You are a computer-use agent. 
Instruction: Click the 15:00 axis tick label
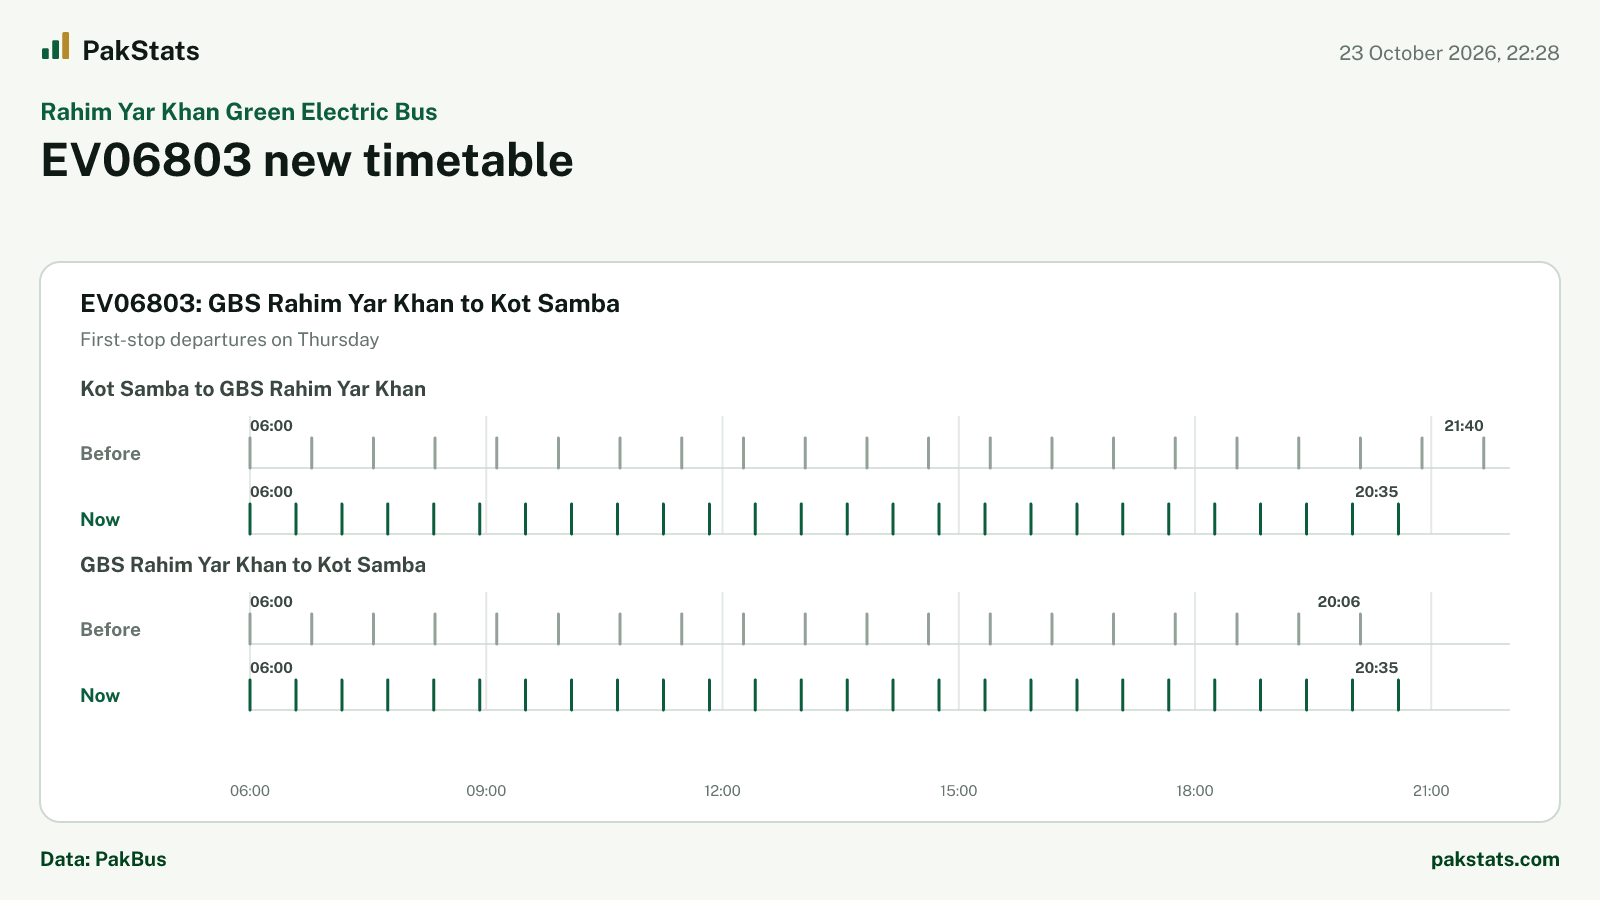(x=959, y=791)
